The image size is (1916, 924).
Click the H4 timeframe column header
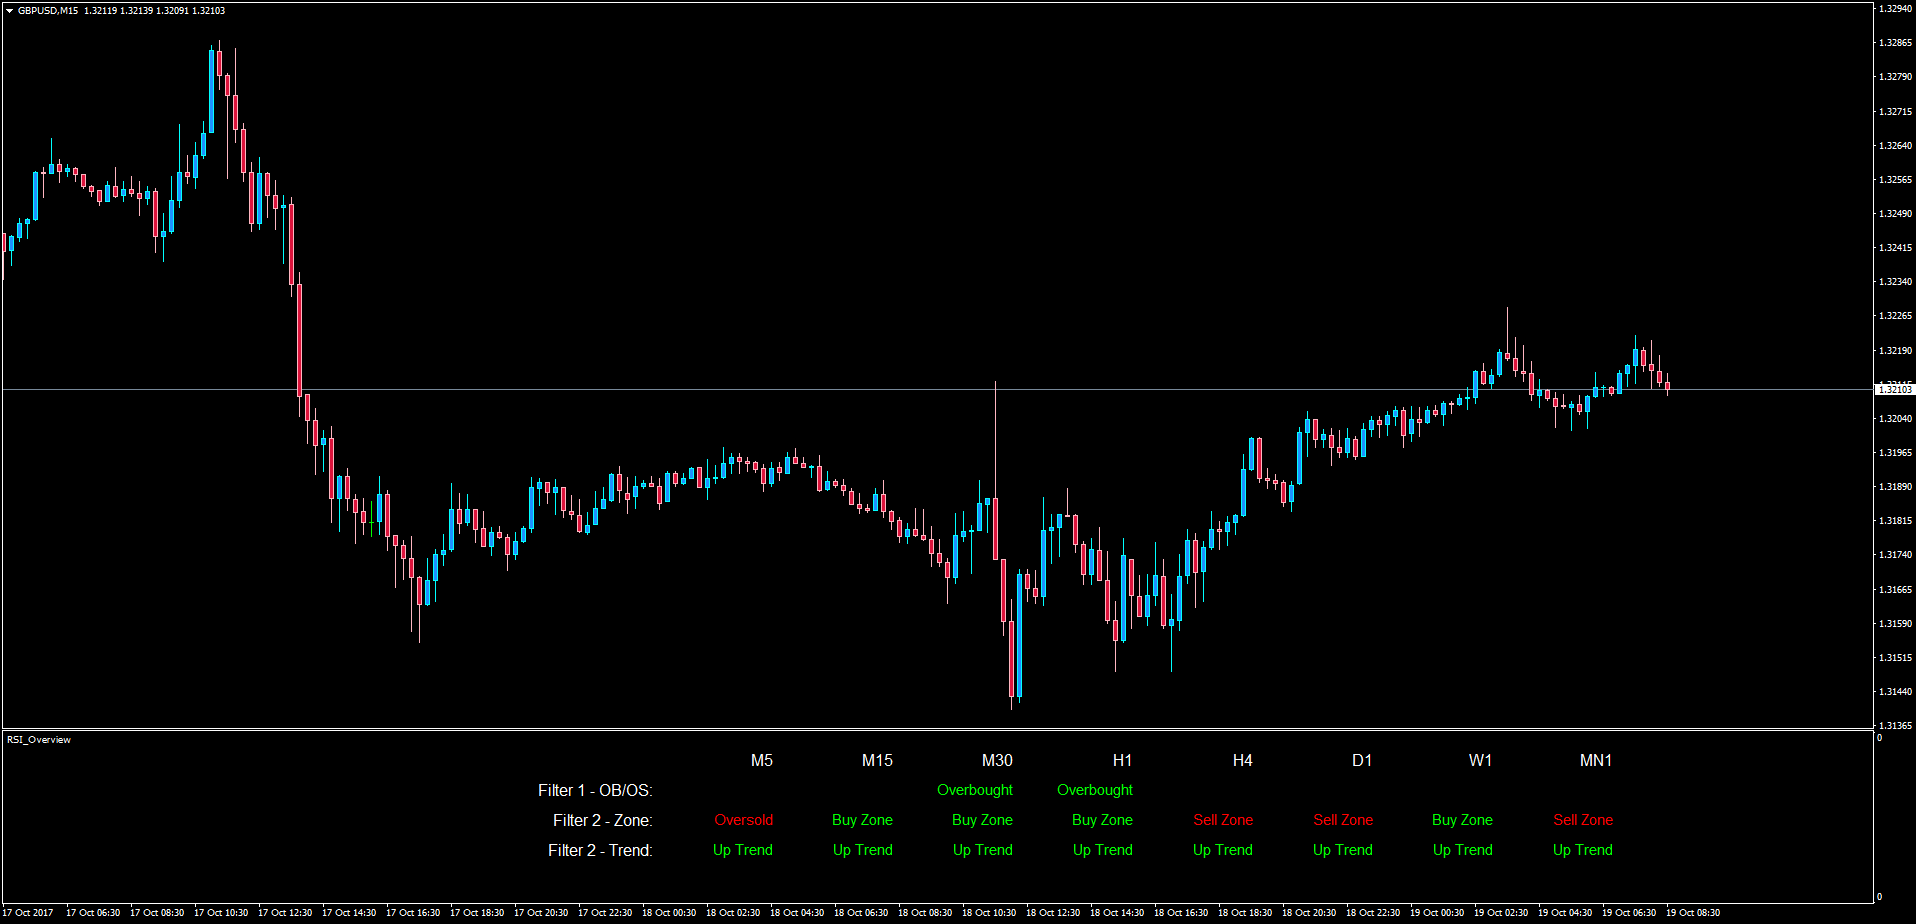click(x=1242, y=761)
